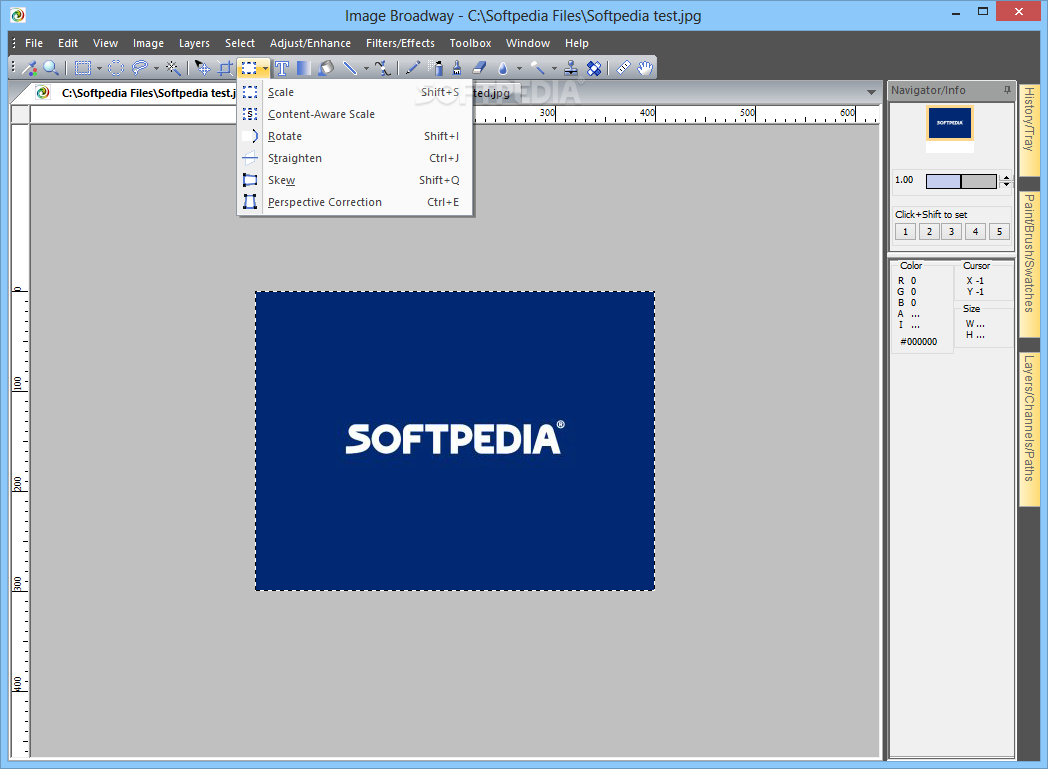Open the Help menu
This screenshot has height=769, width=1048.
click(x=577, y=43)
